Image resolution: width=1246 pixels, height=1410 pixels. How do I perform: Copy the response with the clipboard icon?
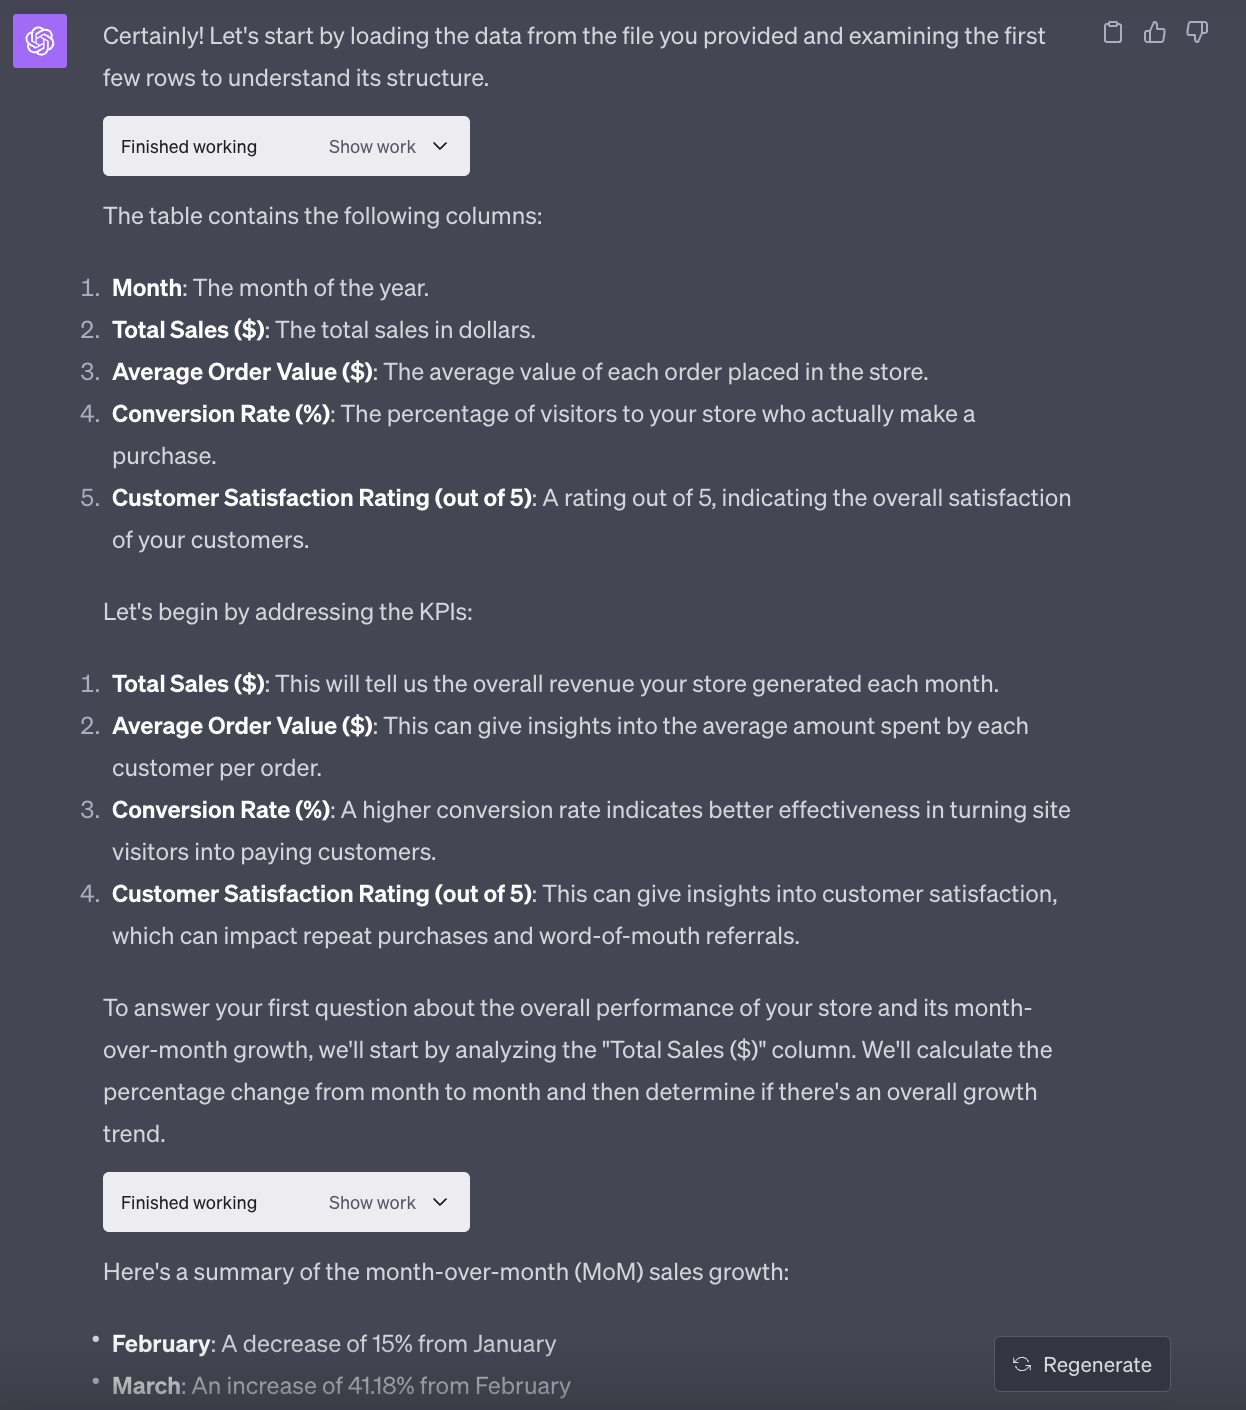(1112, 33)
